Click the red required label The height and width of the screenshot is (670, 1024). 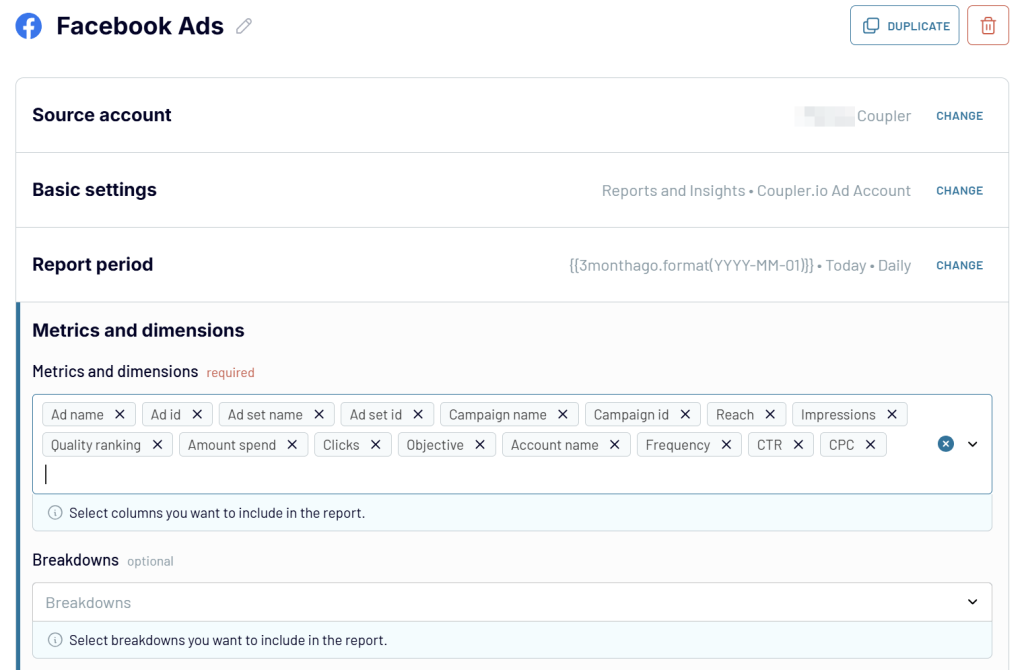(231, 372)
